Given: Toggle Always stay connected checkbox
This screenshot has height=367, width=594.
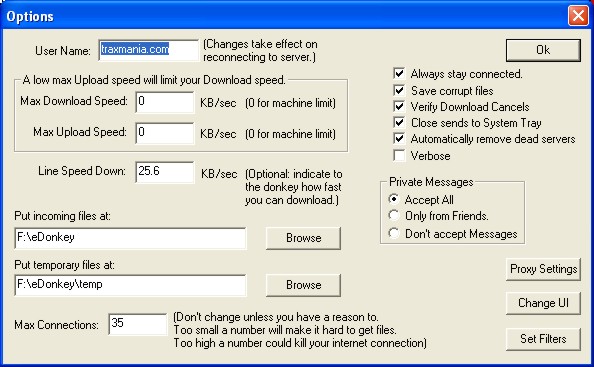Looking at the screenshot, I should tap(399, 73).
